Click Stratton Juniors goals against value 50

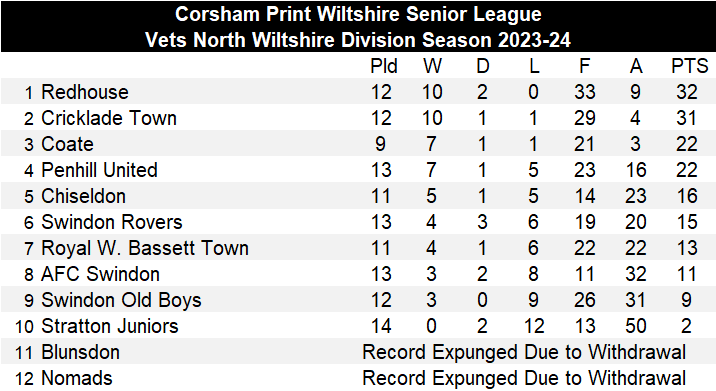636,327
